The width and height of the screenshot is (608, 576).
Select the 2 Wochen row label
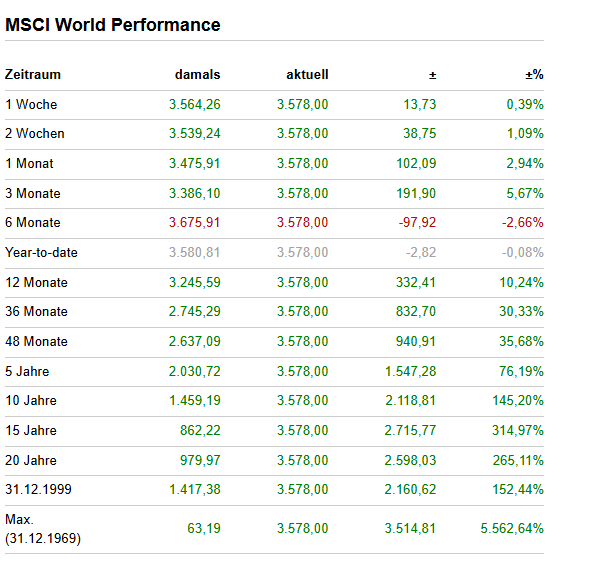(x=35, y=134)
